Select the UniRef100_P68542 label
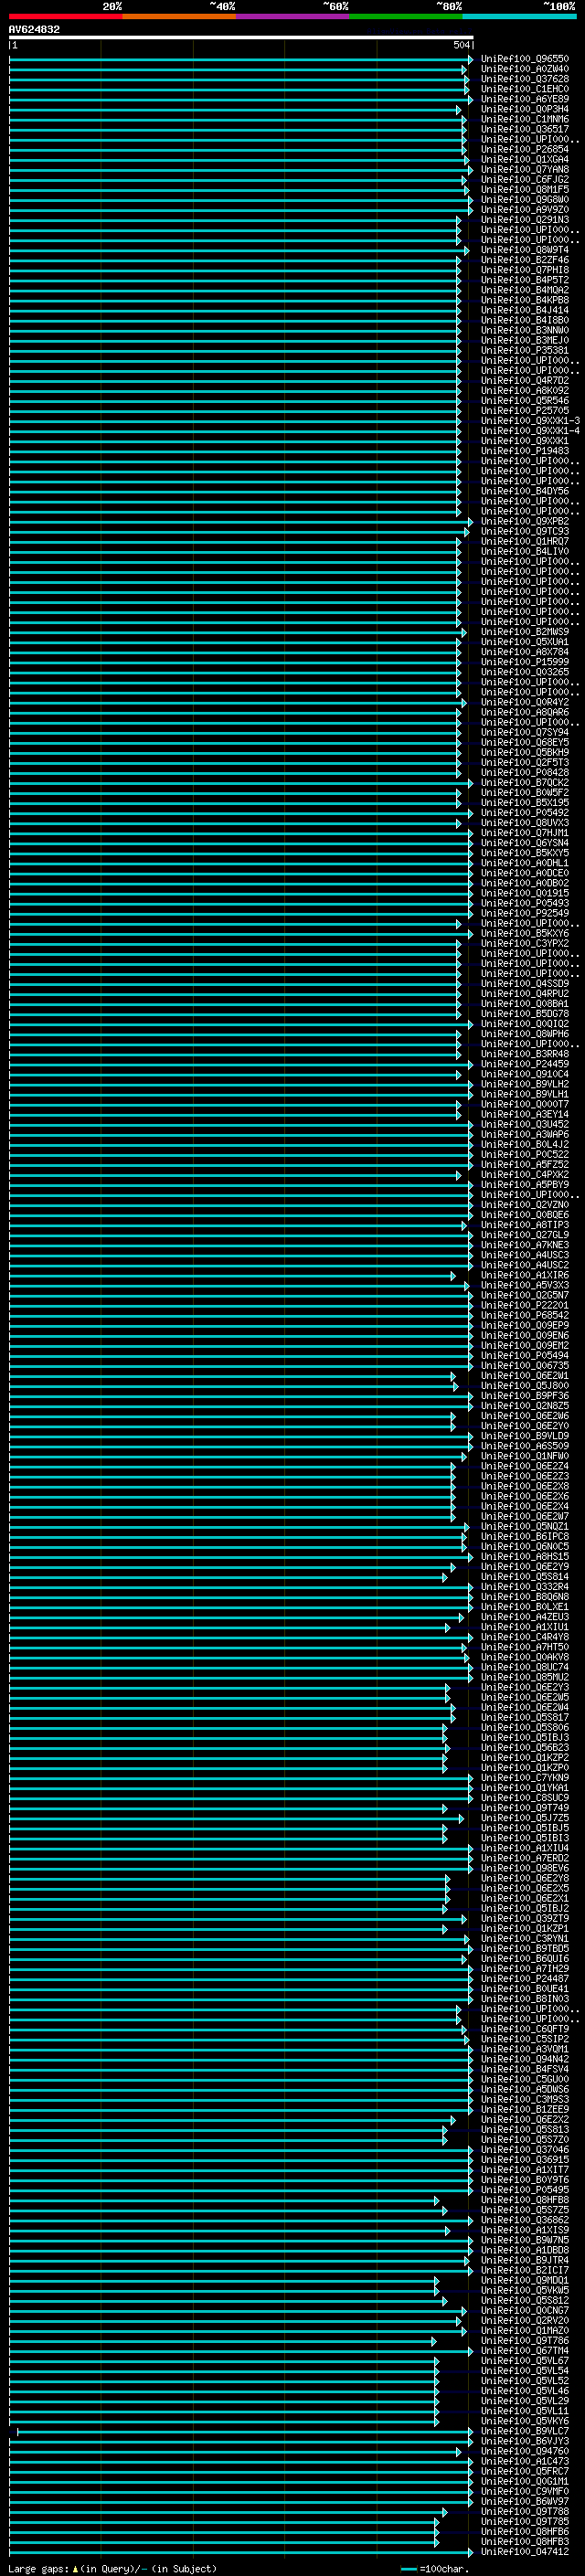The width and height of the screenshot is (585, 2576). click(x=525, y=1315)
